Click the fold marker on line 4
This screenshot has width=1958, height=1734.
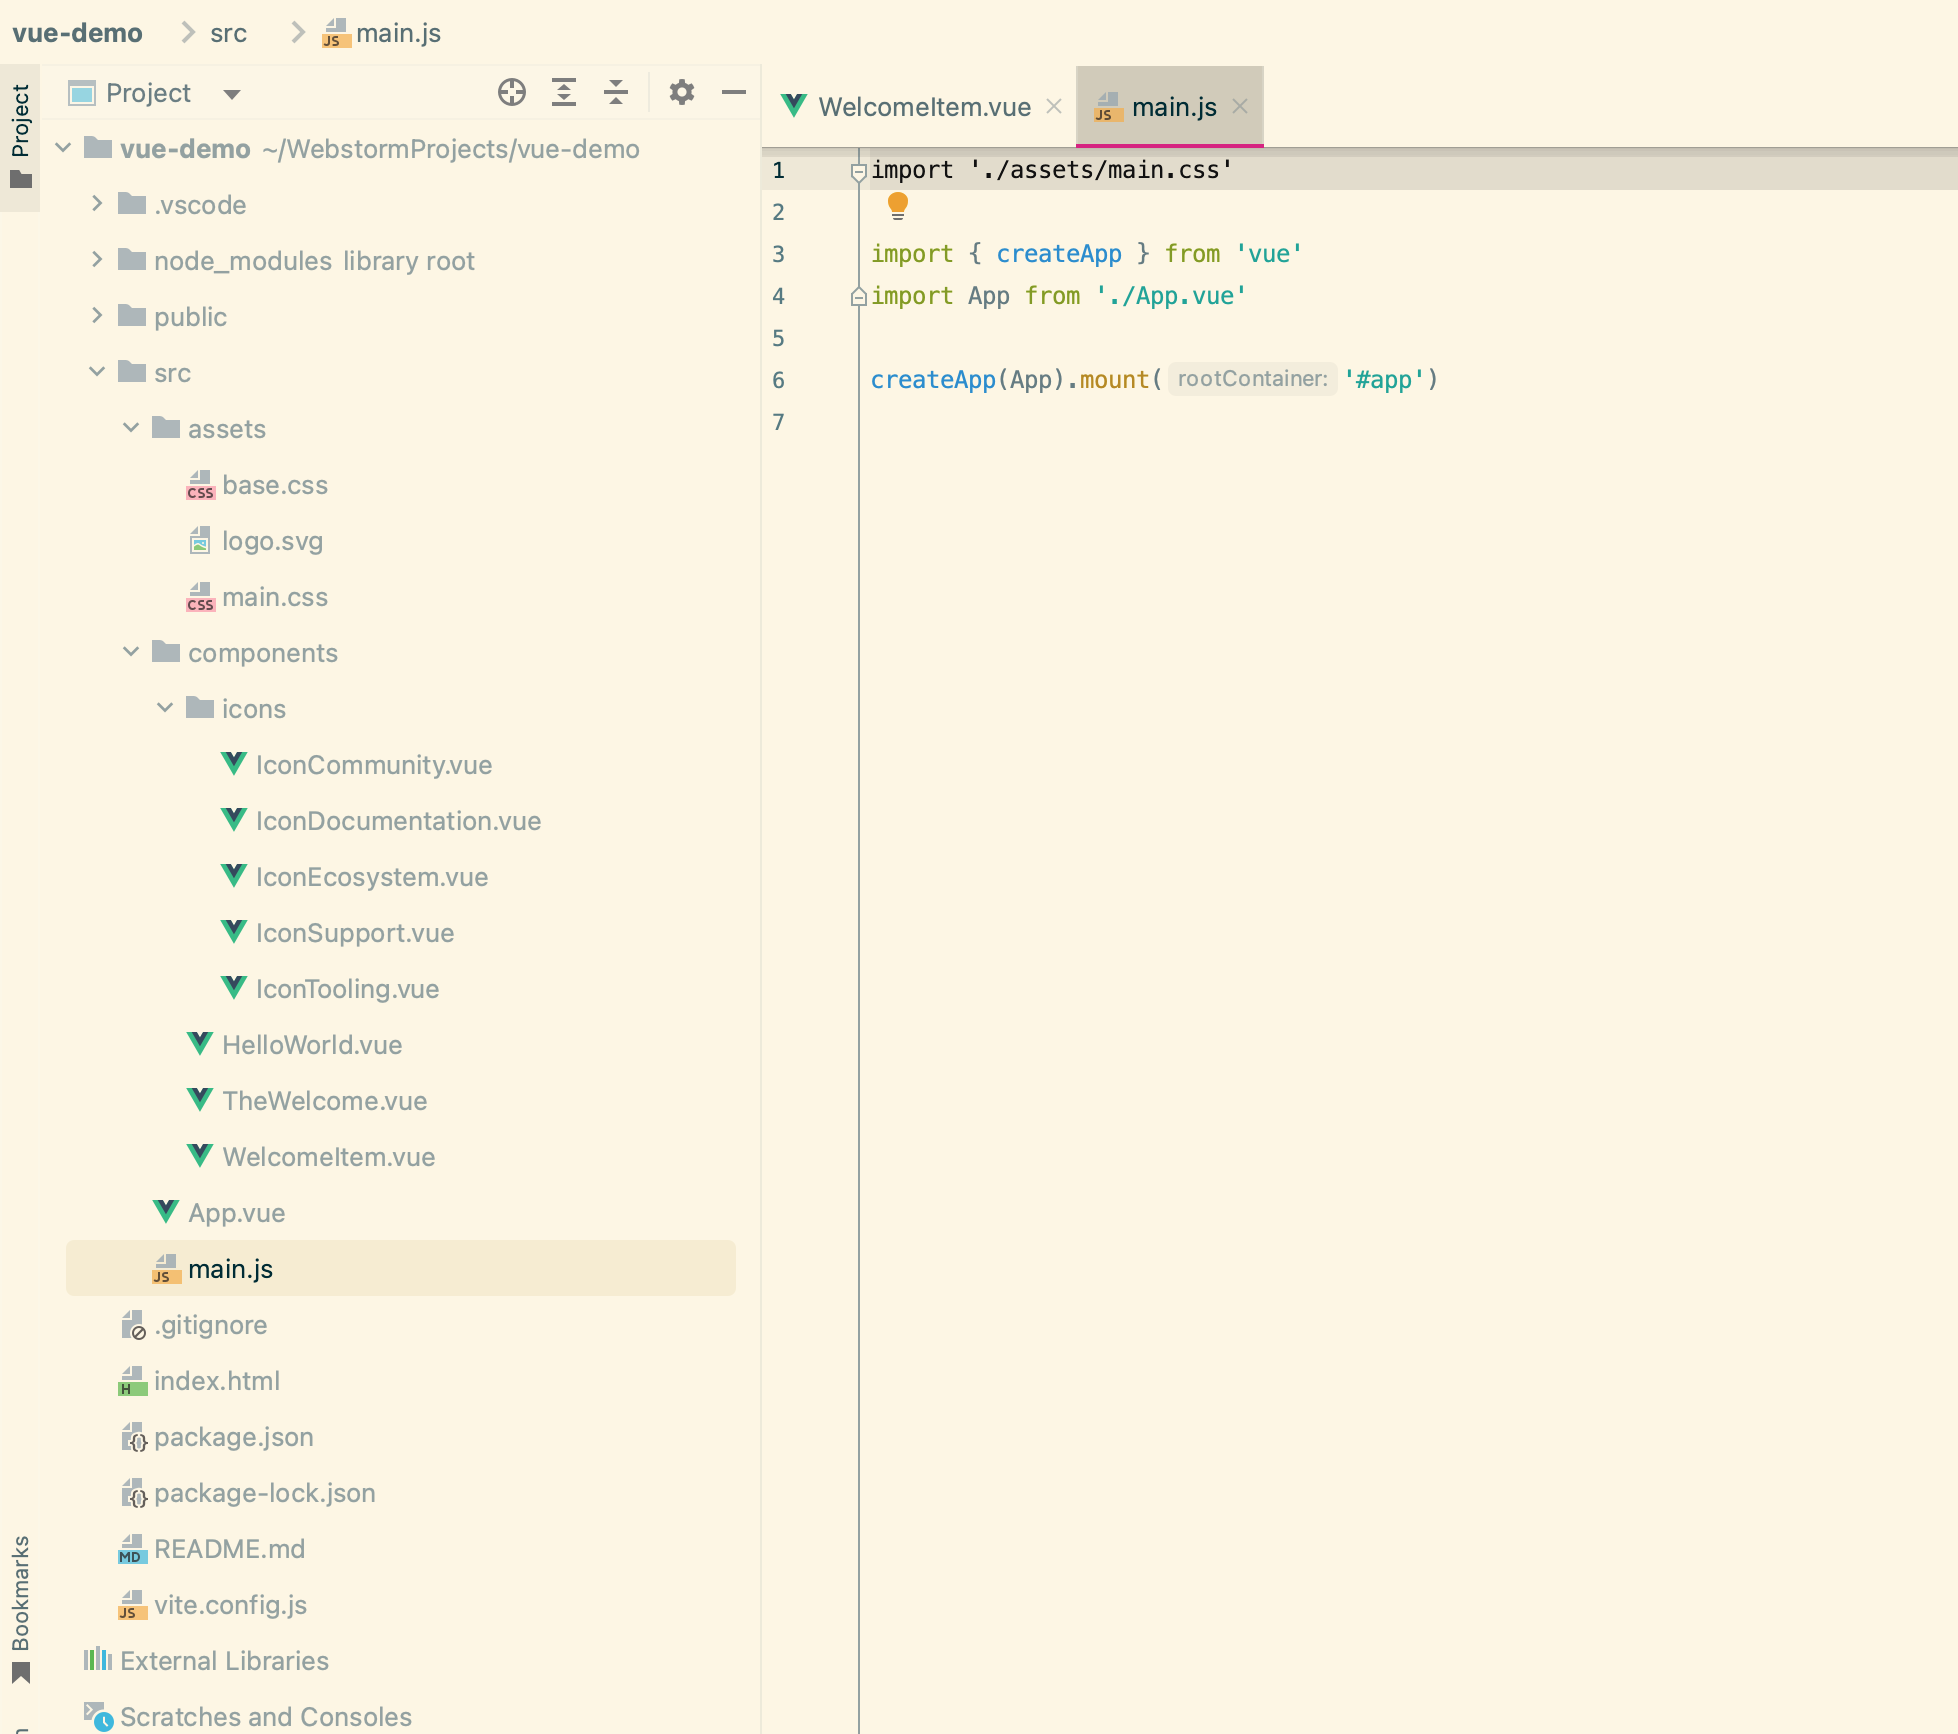tap(858, 296)
